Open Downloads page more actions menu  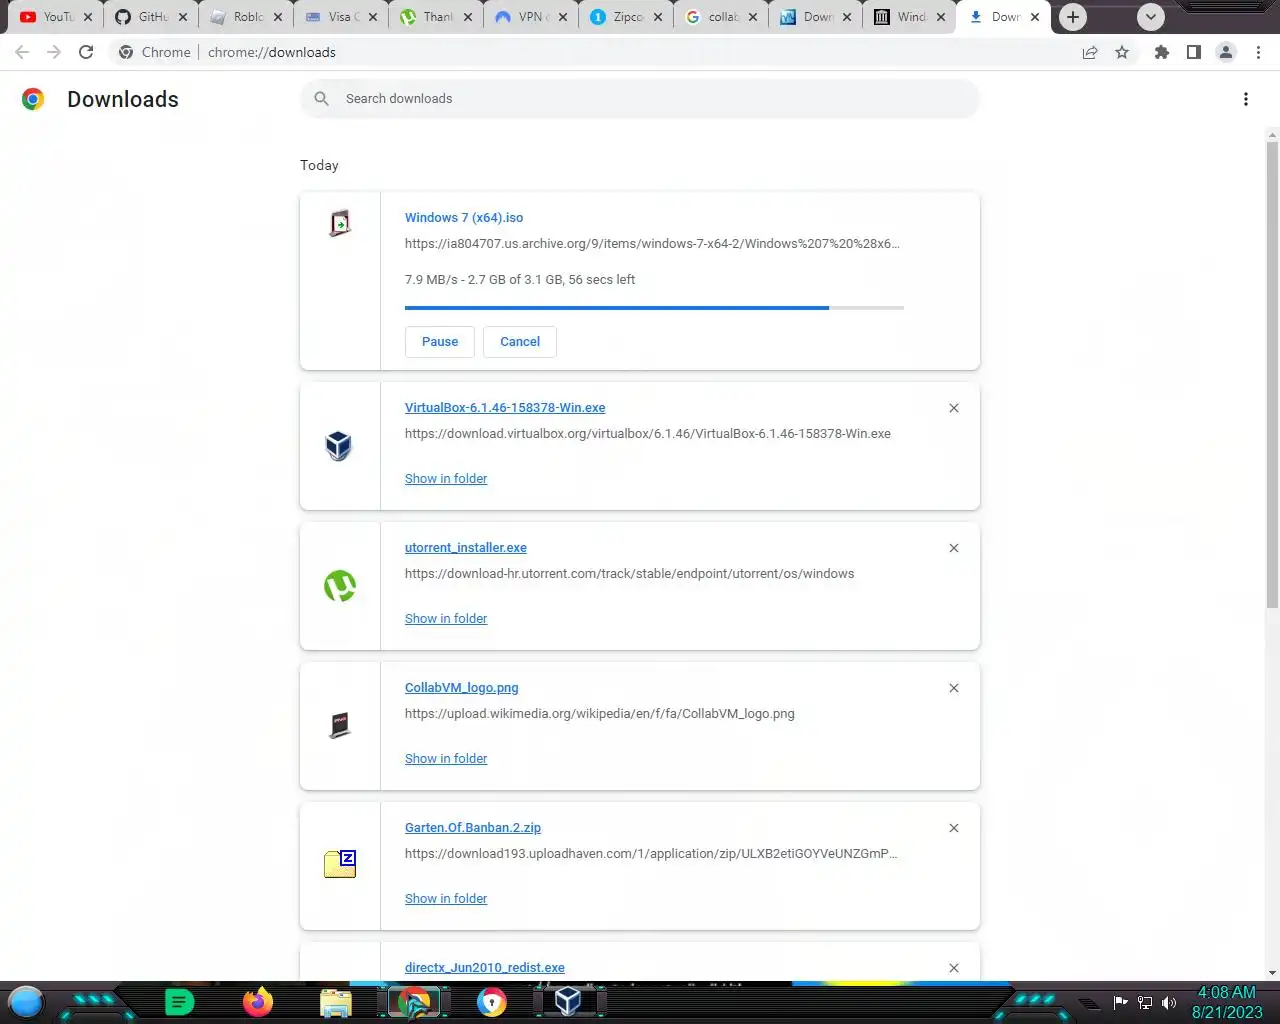click(x=1245, y=99)
